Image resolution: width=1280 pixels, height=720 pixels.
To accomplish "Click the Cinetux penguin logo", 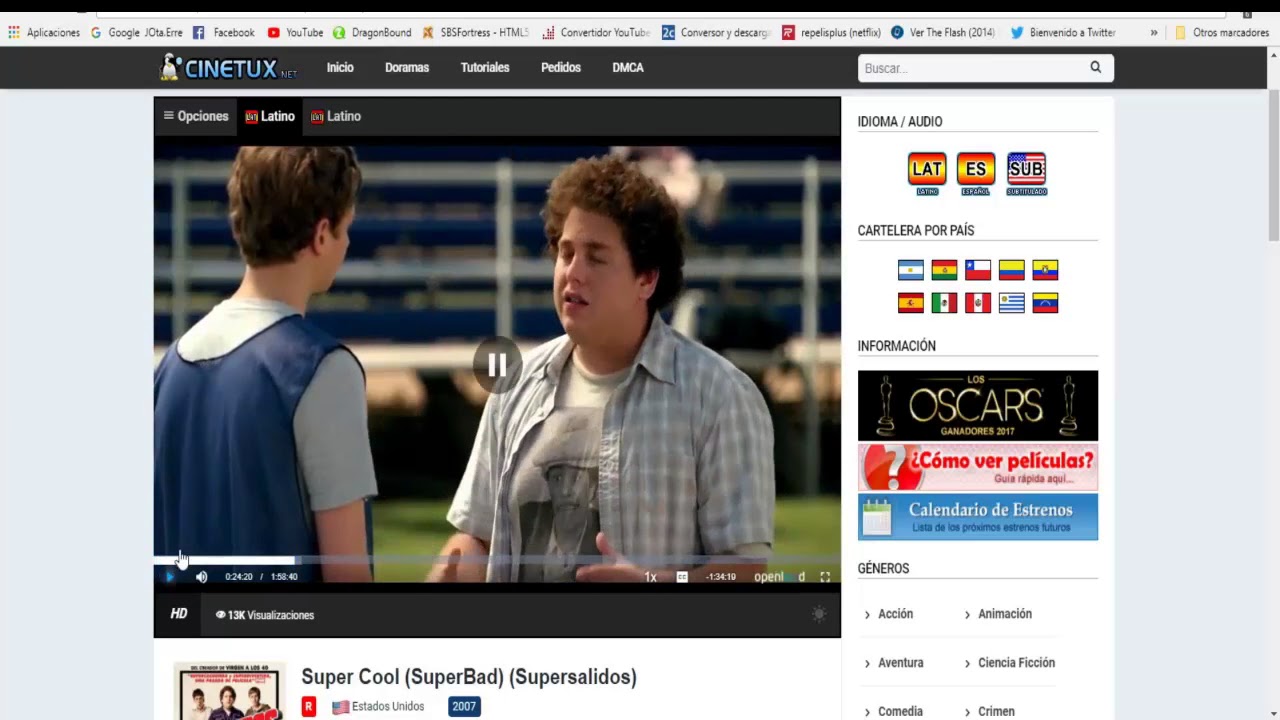I will click(228, 67).
